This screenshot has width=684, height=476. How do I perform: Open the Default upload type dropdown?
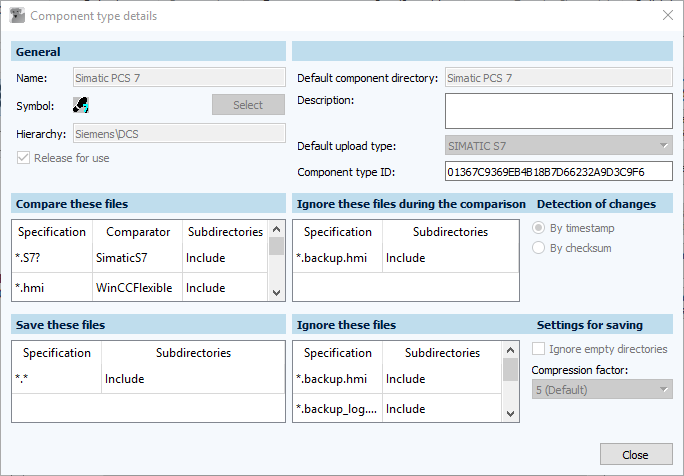click(559, 146)
